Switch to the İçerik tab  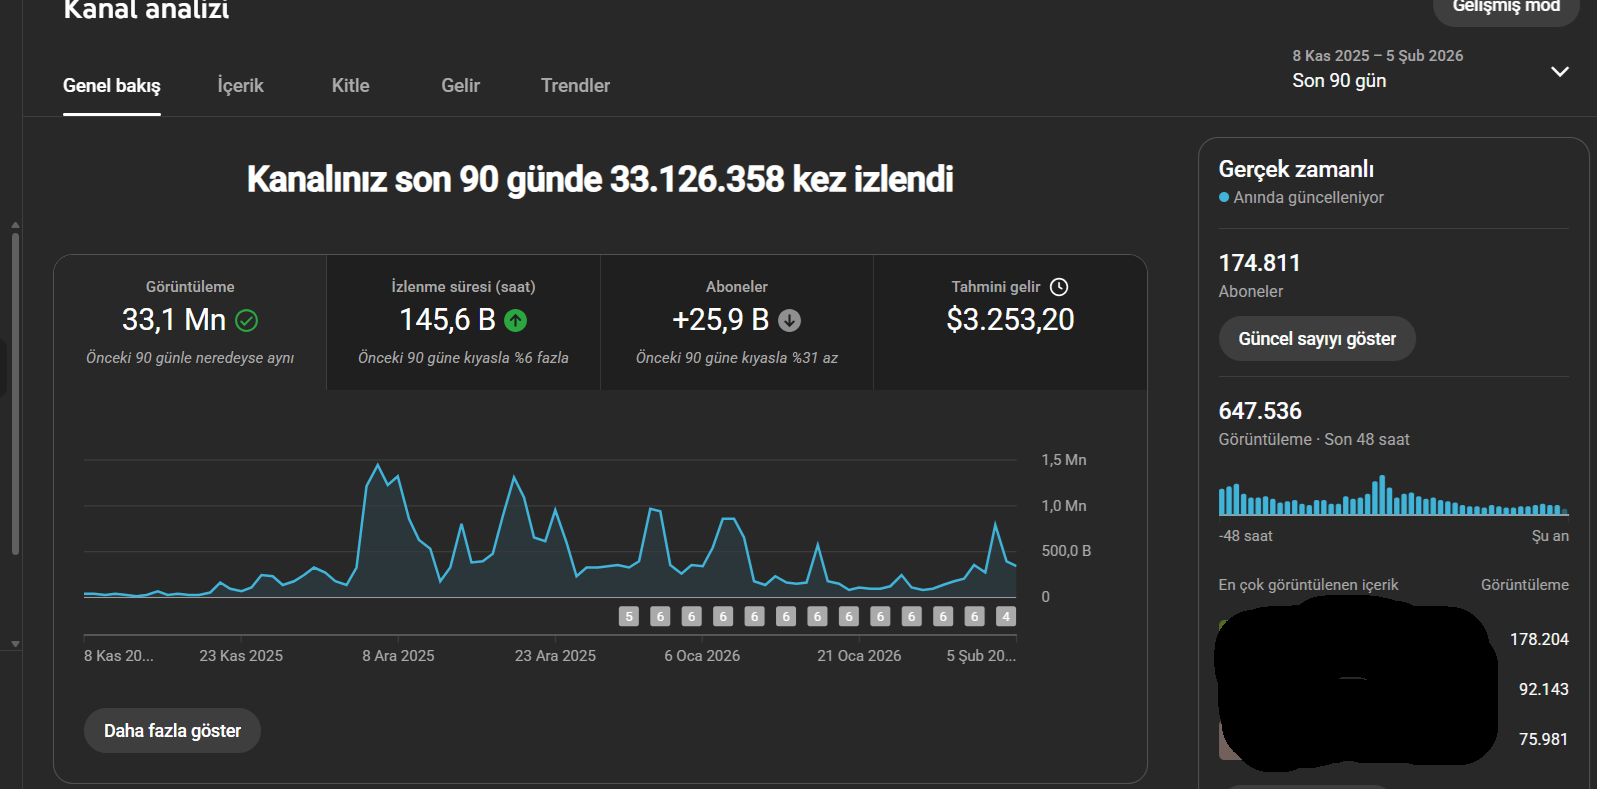point(240,86)
